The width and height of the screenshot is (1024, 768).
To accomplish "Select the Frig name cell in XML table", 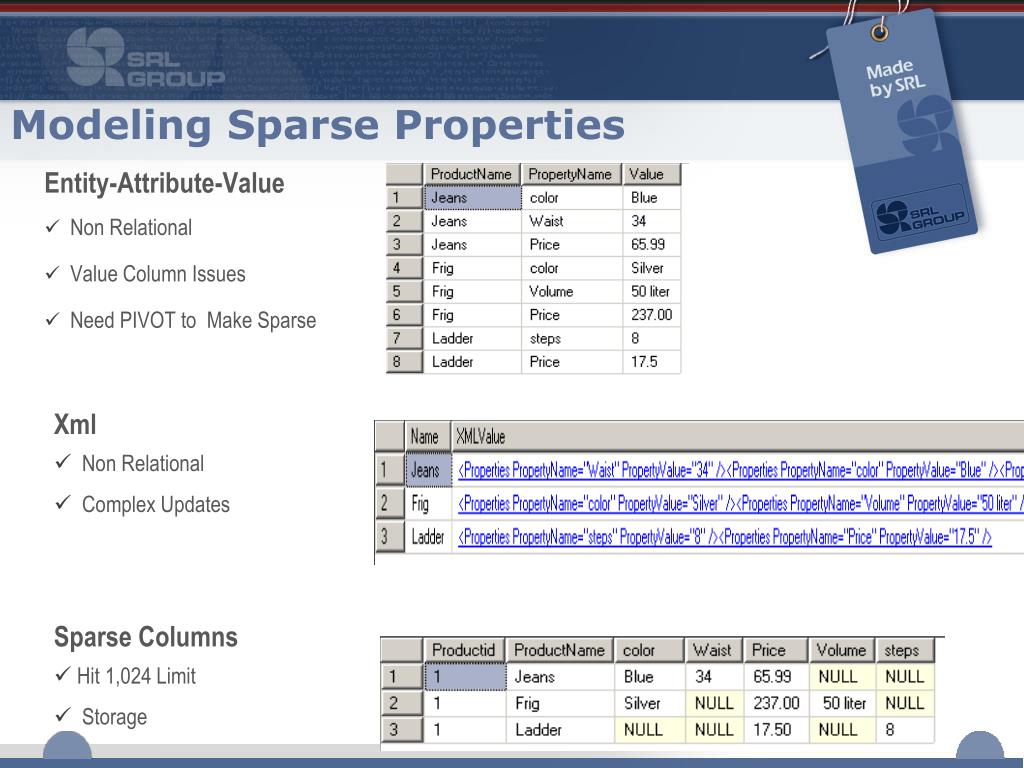I will (x=428, y=504).
